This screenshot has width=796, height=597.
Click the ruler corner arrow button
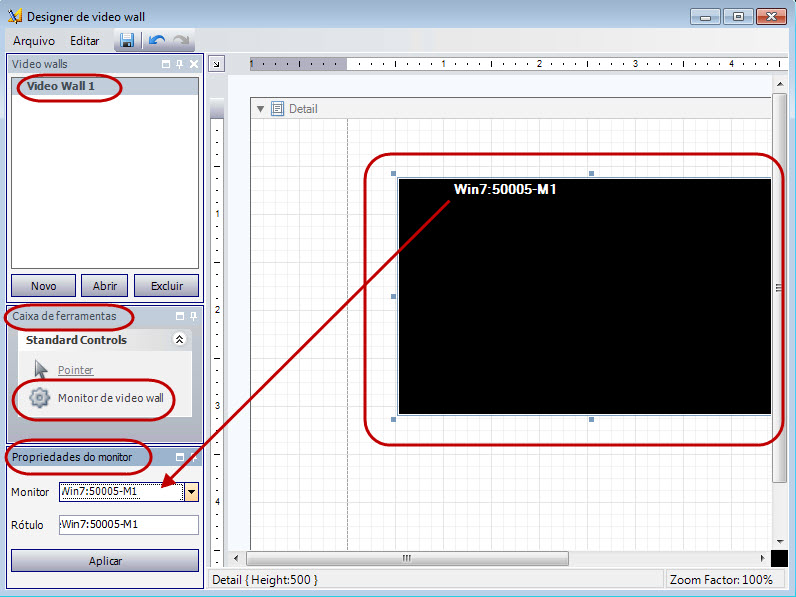pos(216,64)
